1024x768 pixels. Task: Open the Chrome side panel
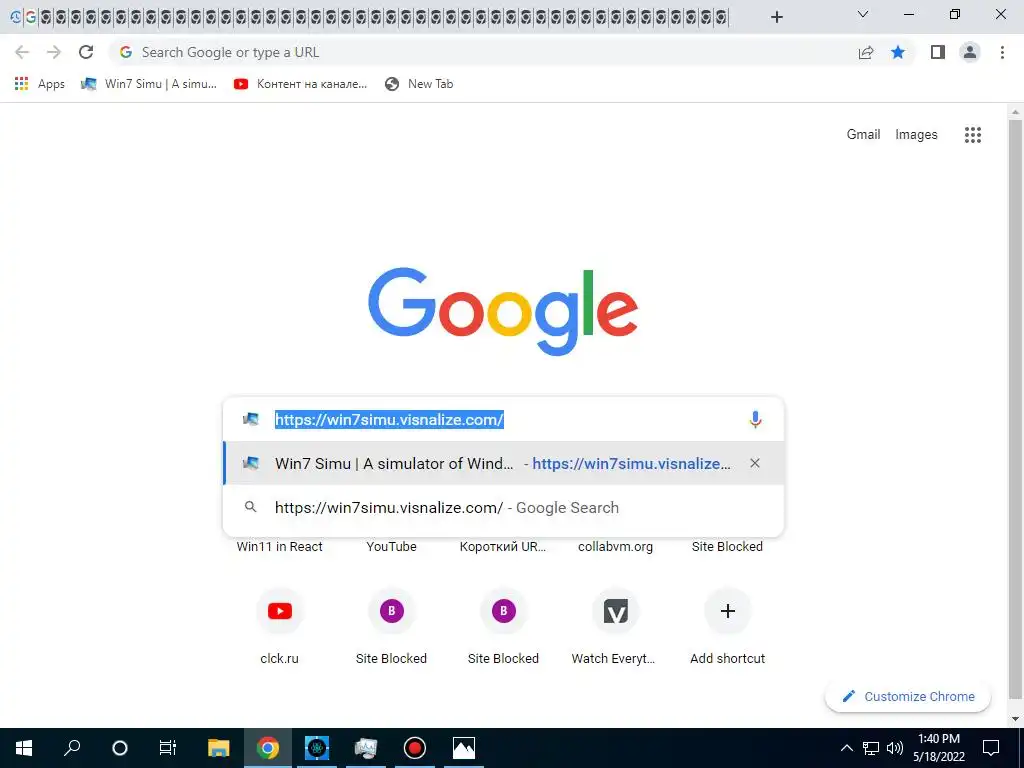click(x=938, y=52)
